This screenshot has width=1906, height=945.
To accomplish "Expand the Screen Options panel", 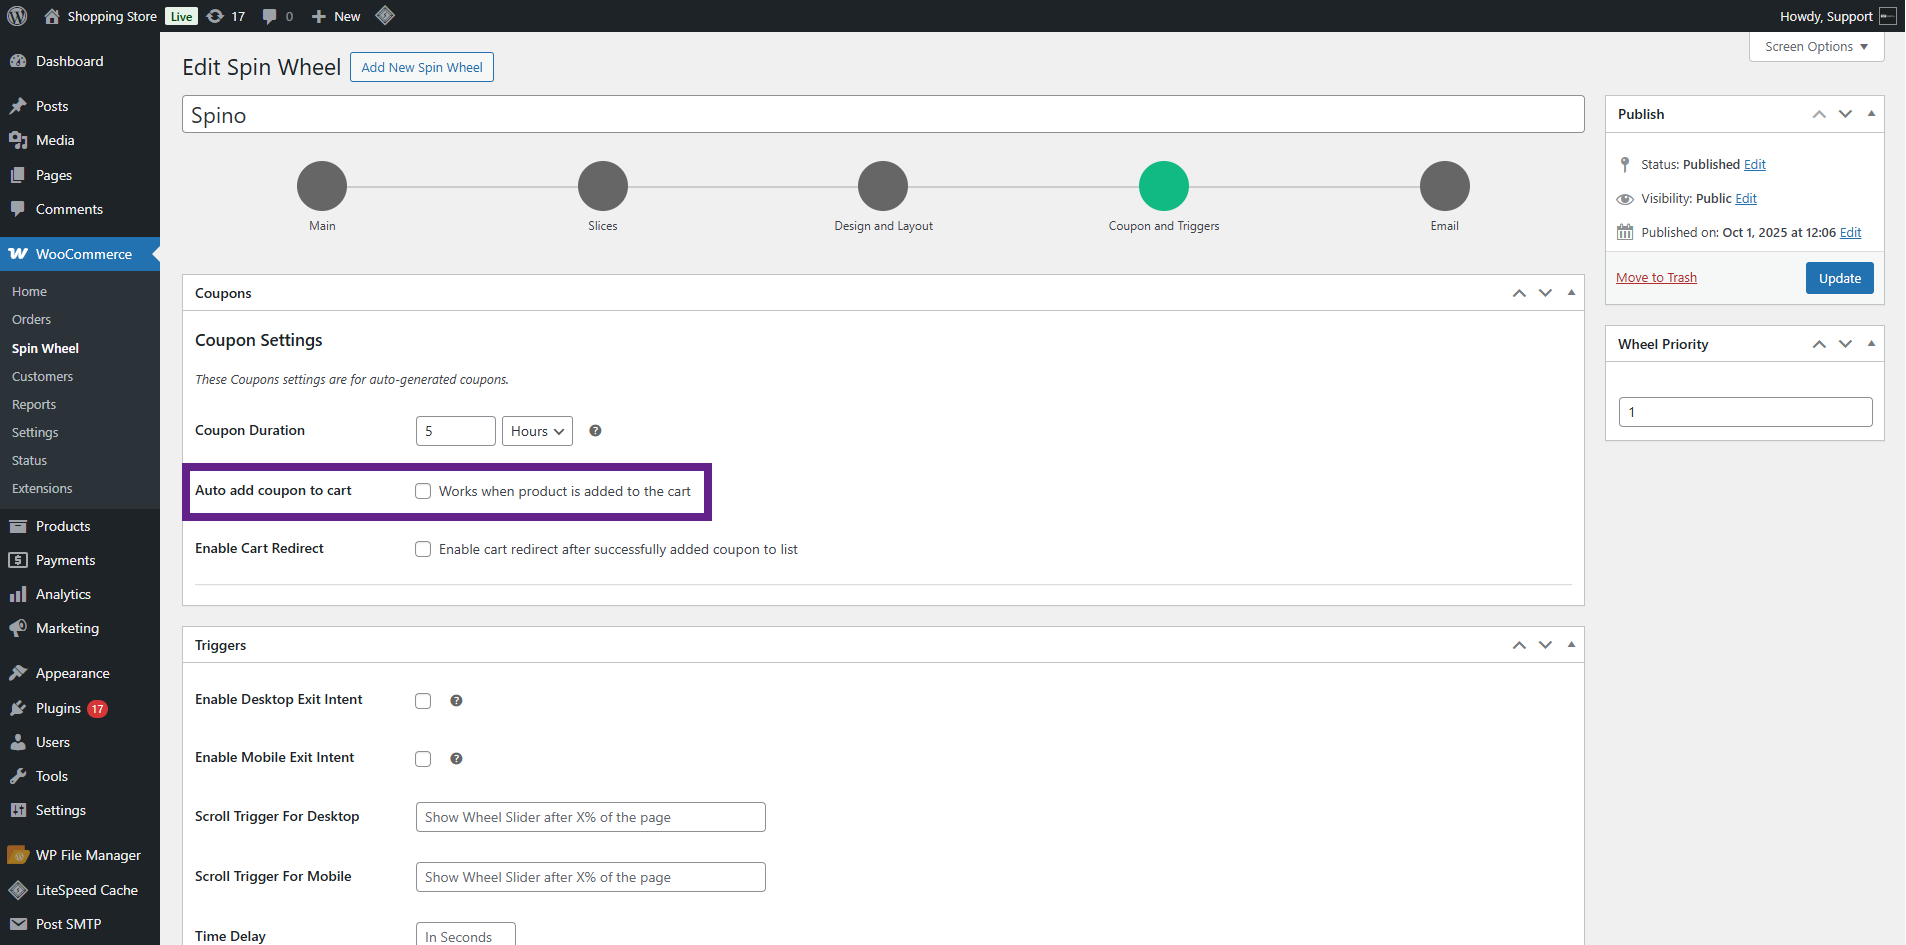I will pyautogui.click(x=1816, y=47).
